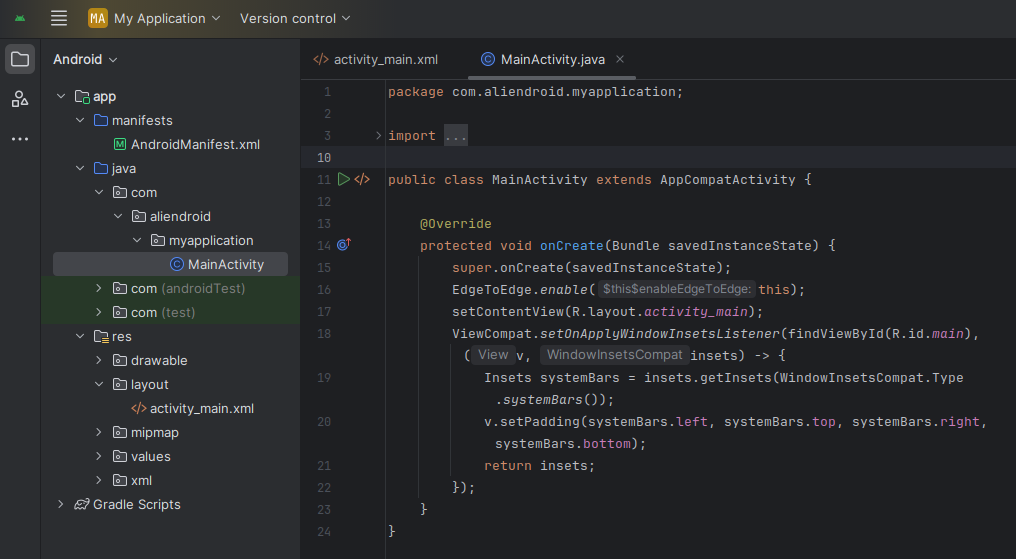The width and height of the screenshot is (1016, 559).
Task: Click related XML file gutter icon on line 11
Action: coord(362,179)
